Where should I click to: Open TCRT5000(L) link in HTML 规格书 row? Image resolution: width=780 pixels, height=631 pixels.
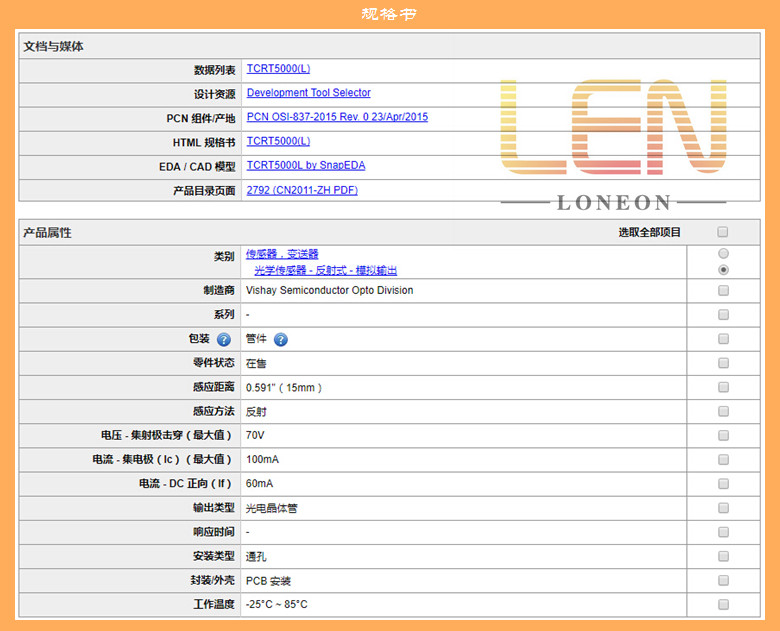tap(279, 141)
